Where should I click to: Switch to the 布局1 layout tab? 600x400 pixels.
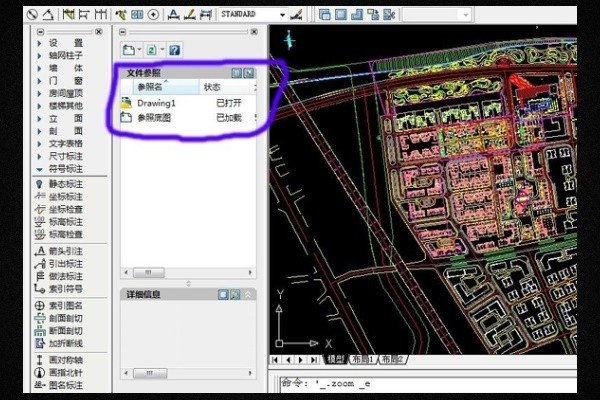tap(362, 359)
